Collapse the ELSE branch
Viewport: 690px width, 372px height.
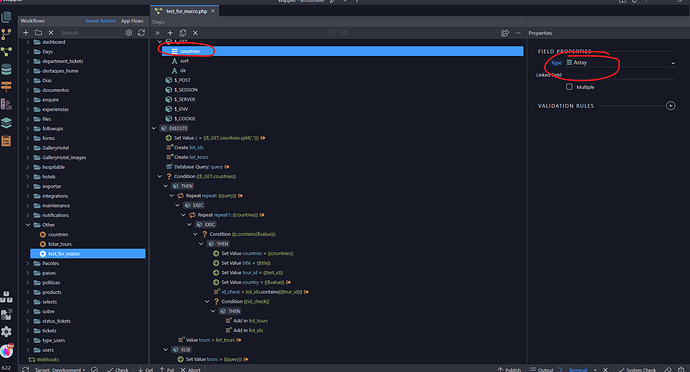point(165,350)
